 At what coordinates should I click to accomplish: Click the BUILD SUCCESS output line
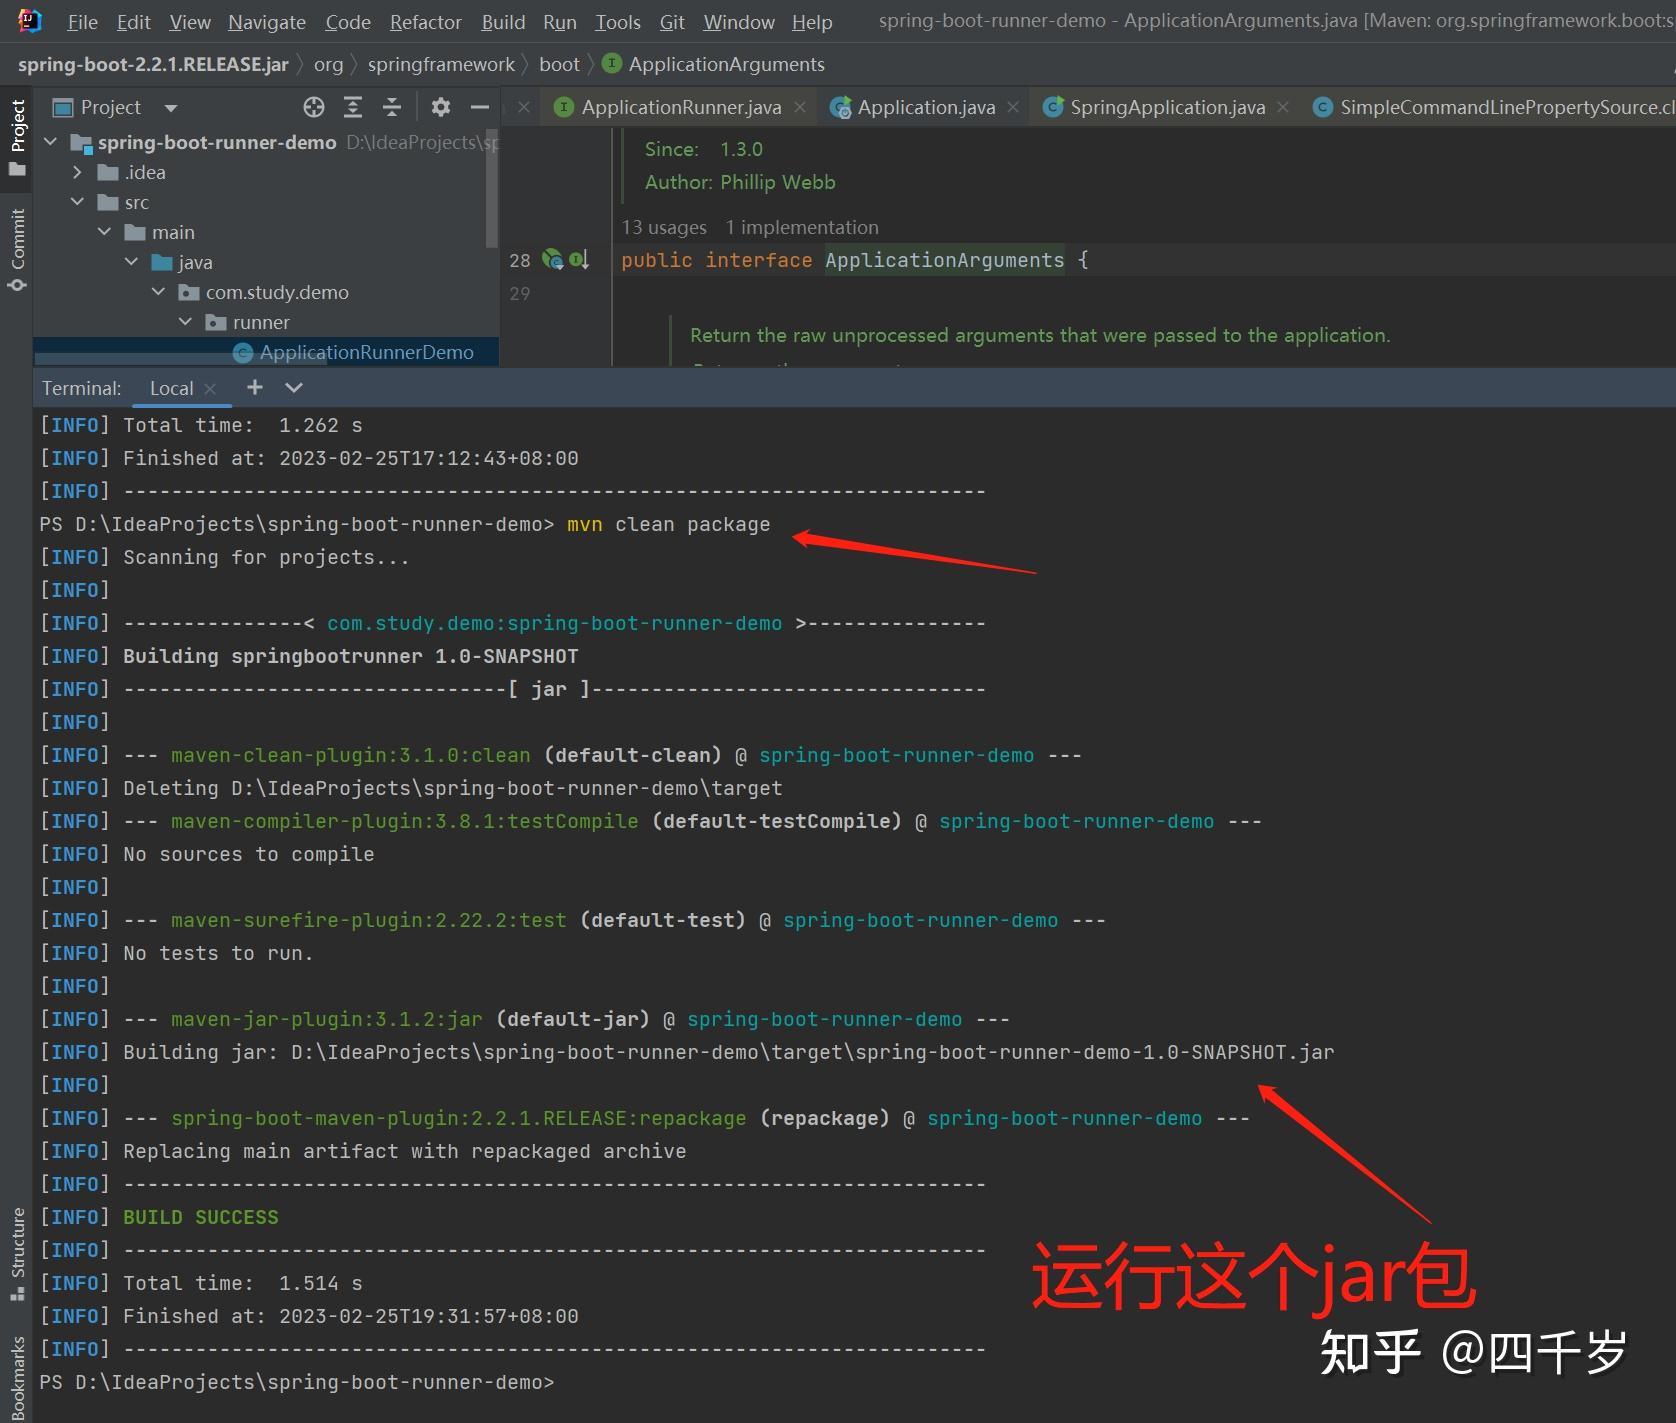pos(201,1217)
